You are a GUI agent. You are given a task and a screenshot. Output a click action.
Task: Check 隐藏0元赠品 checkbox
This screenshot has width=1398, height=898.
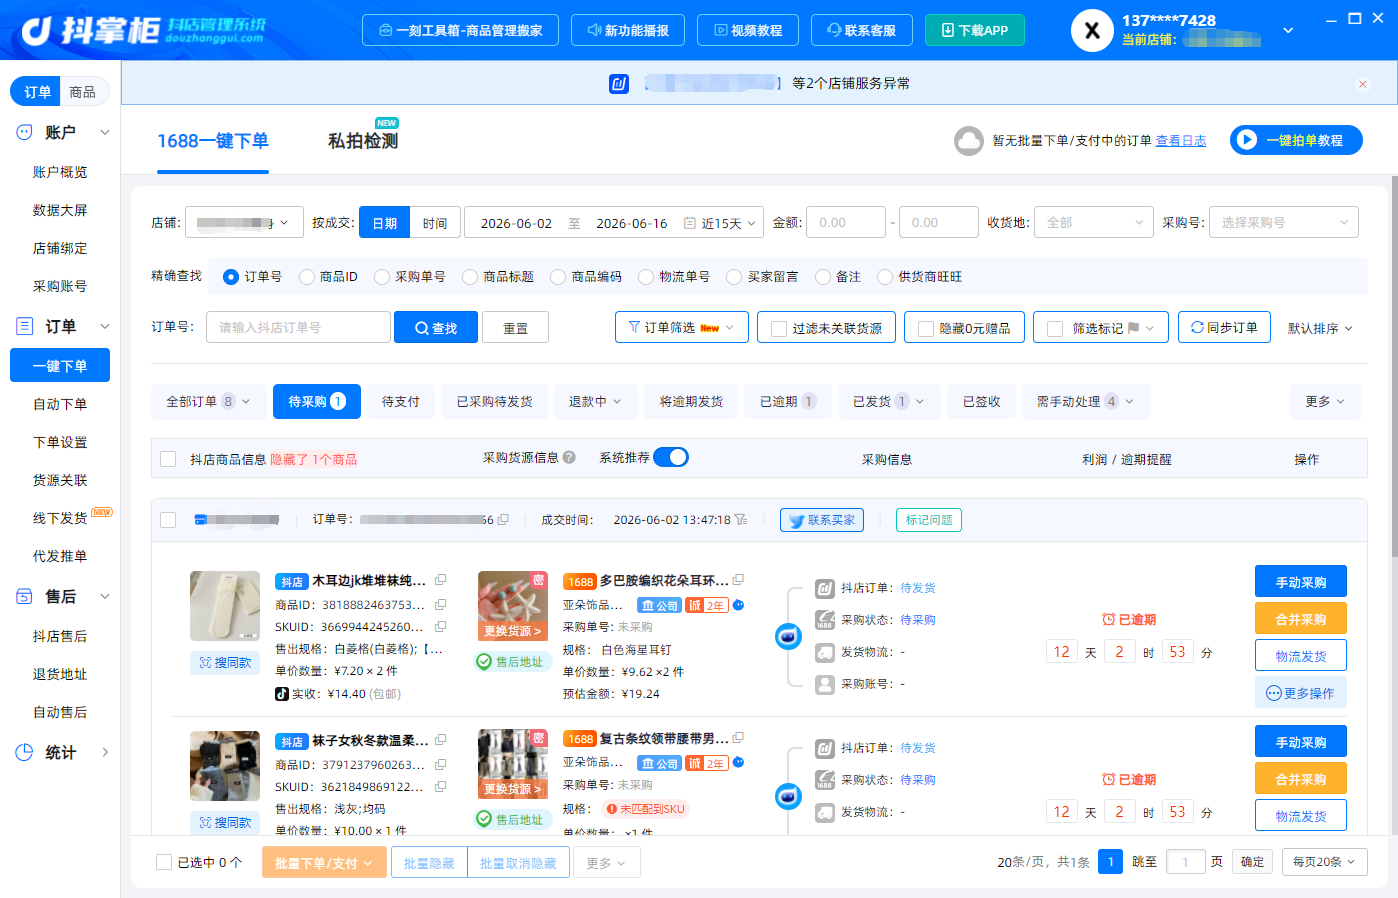pos(926,328)
